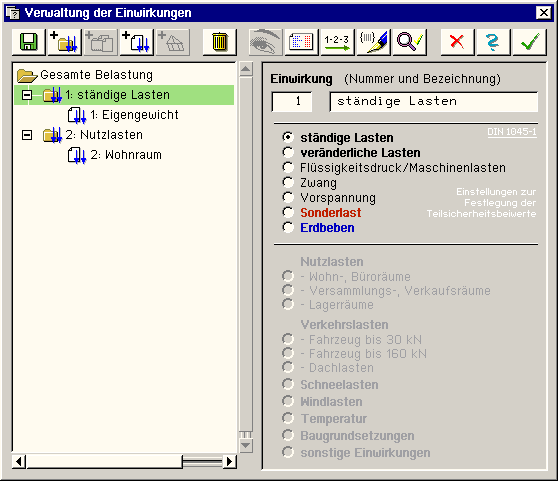Click the 1-2-3 renumbering icon

click(337, 42)
